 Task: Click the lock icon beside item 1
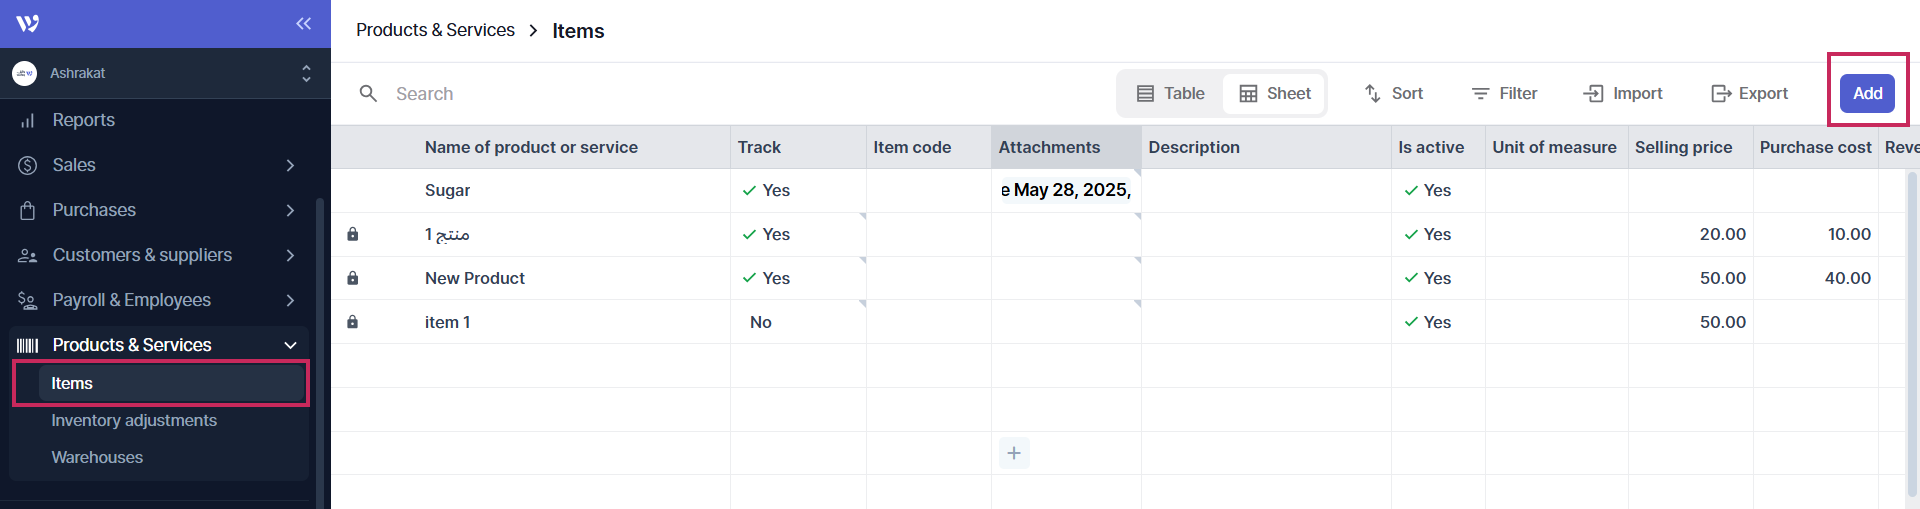pos(352,322)
